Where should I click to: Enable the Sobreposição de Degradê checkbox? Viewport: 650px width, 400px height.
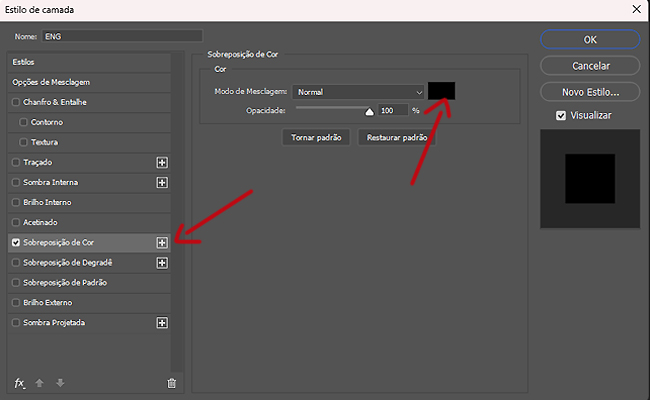16,262
